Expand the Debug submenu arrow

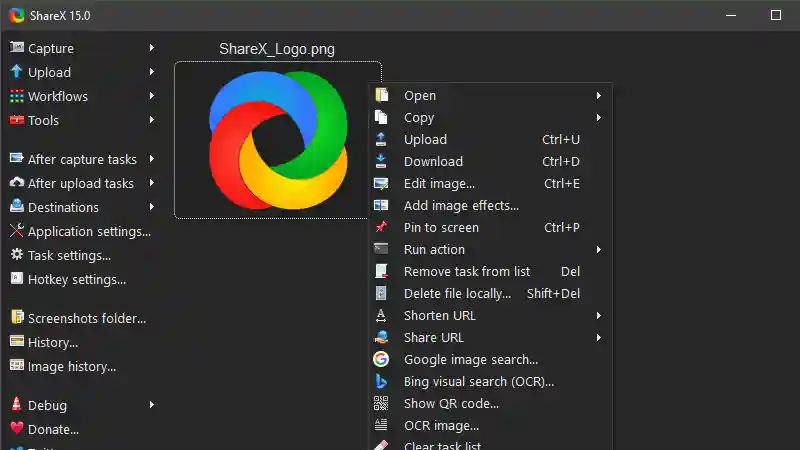click(x=152, y=405)
